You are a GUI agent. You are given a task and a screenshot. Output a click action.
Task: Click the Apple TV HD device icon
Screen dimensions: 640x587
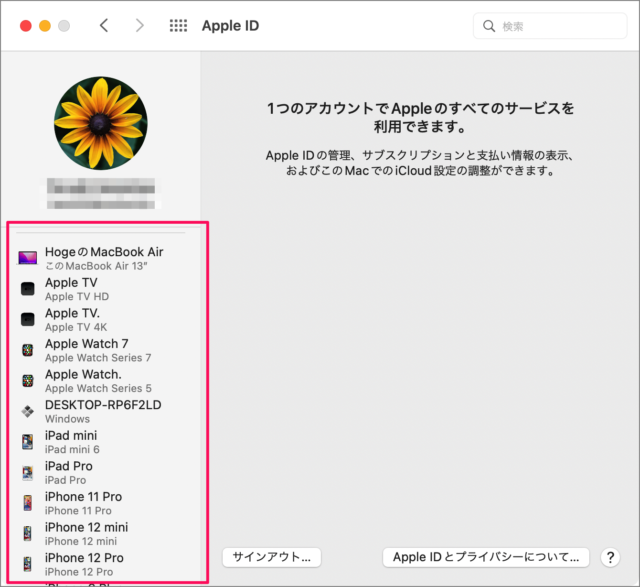point(28,289)
